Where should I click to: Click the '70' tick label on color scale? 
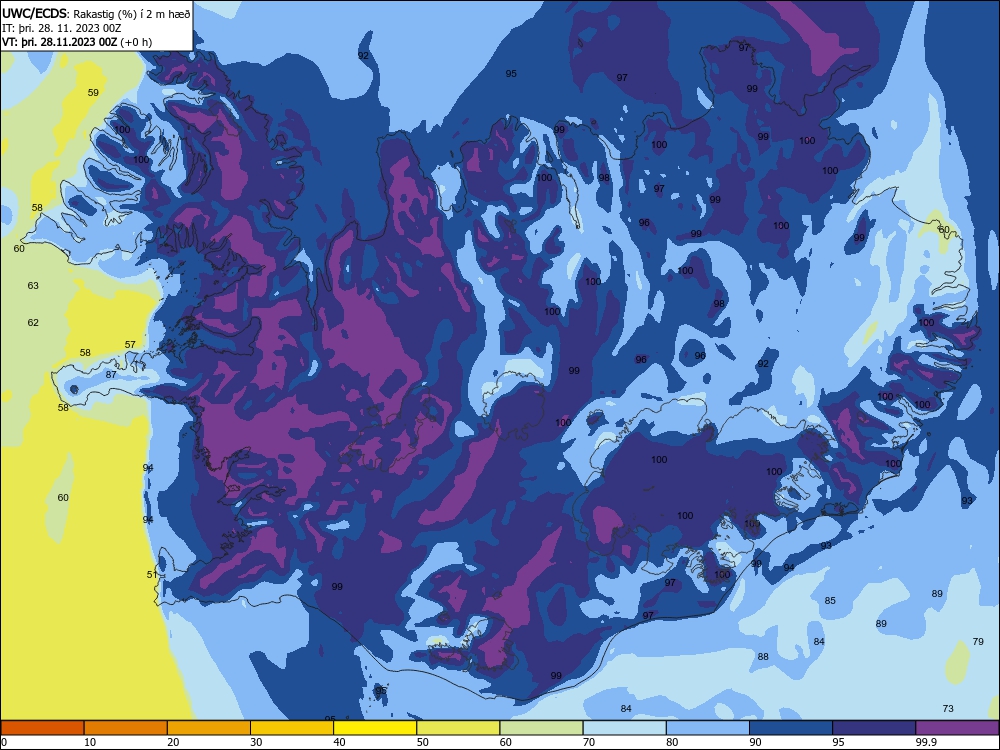point(589,742)
